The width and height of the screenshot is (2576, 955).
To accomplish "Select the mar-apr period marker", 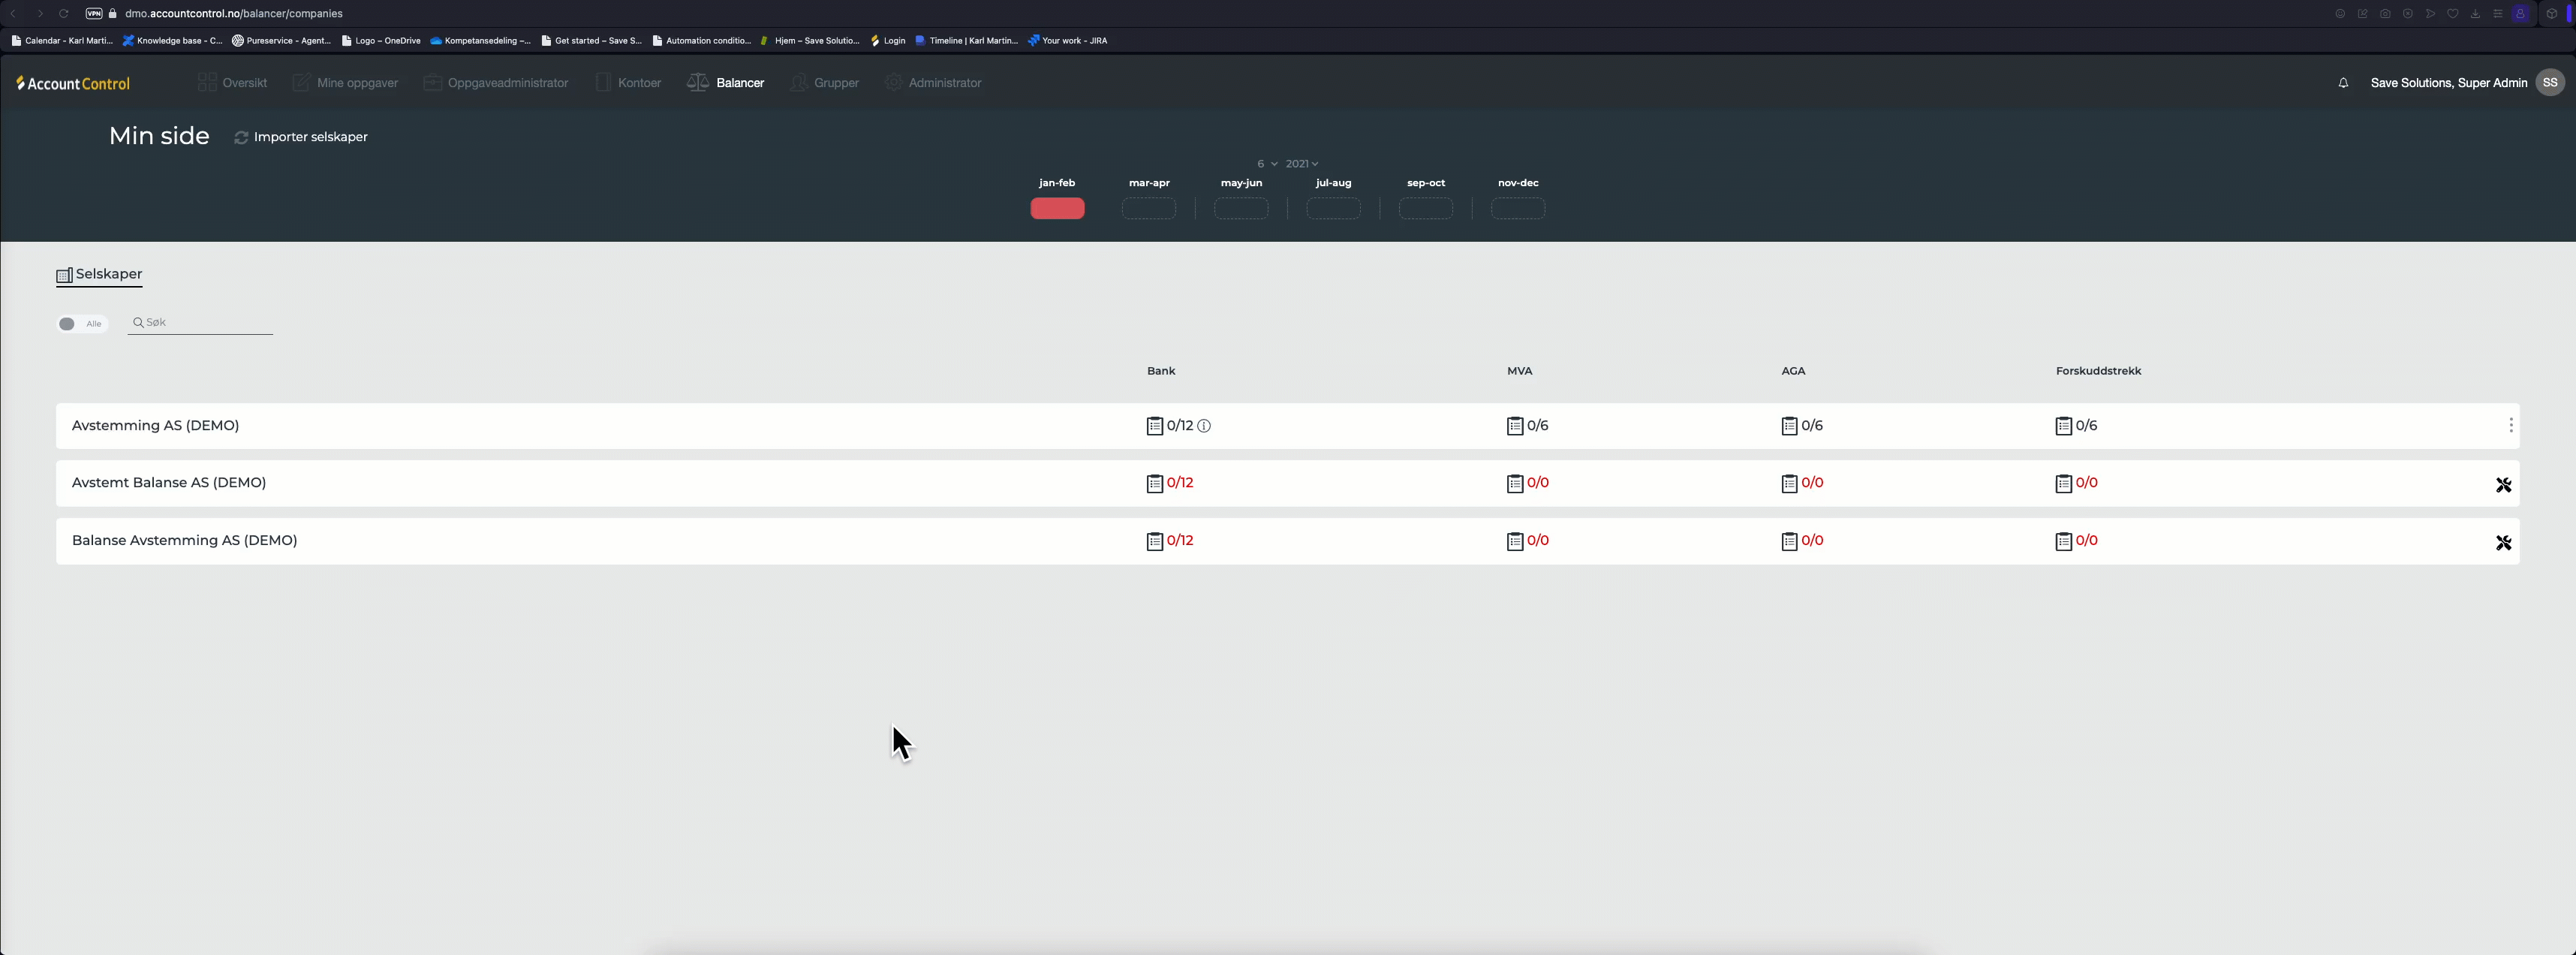I will click(1148, 209).
